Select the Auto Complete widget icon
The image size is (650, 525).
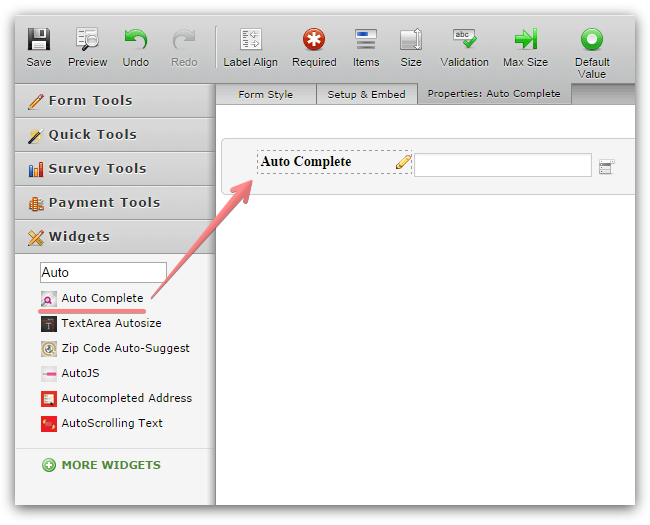(x=49, y=299)
